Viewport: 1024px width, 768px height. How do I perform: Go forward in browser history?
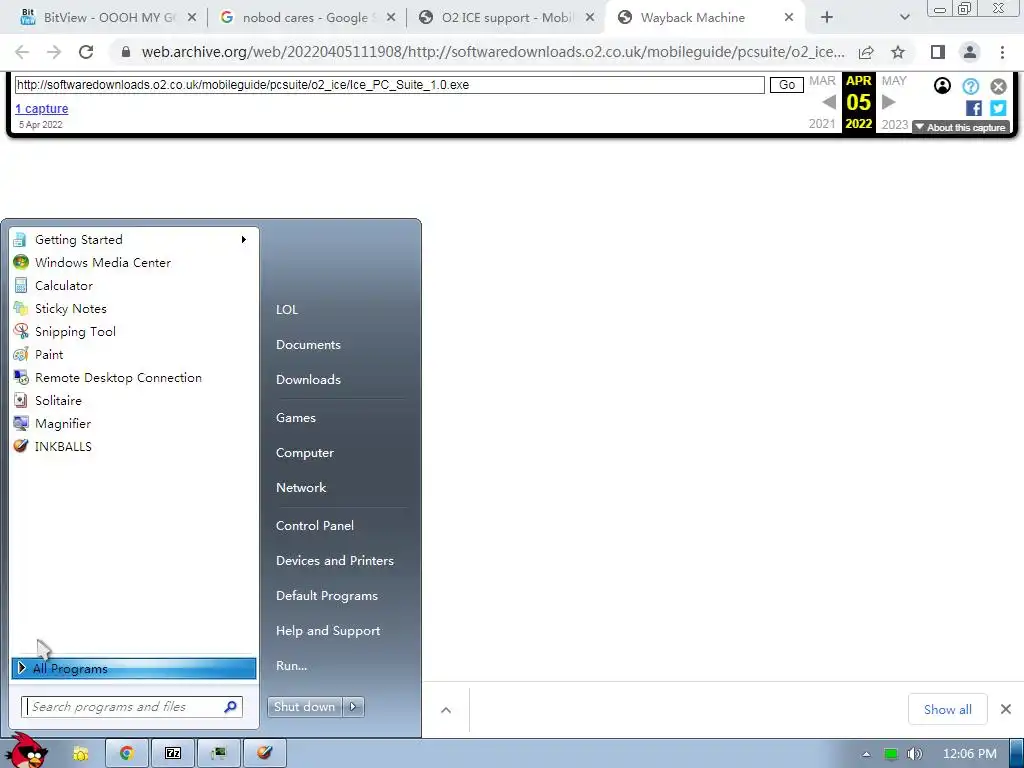[54, 52]
